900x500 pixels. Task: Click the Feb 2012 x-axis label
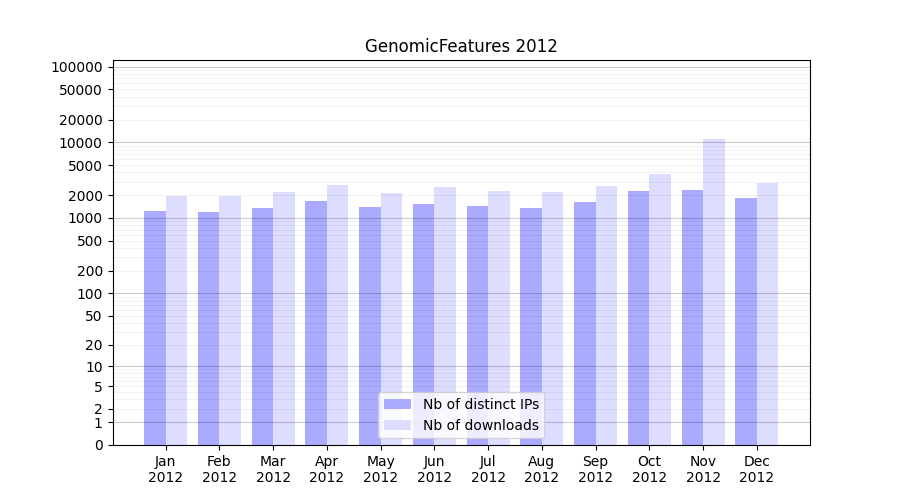pos(219,469)
